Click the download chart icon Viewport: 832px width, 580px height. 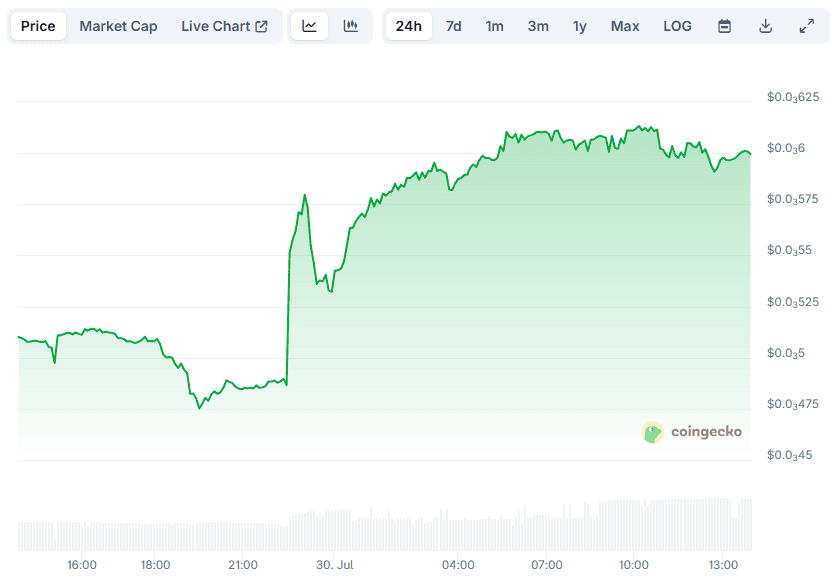coord(766,26)
